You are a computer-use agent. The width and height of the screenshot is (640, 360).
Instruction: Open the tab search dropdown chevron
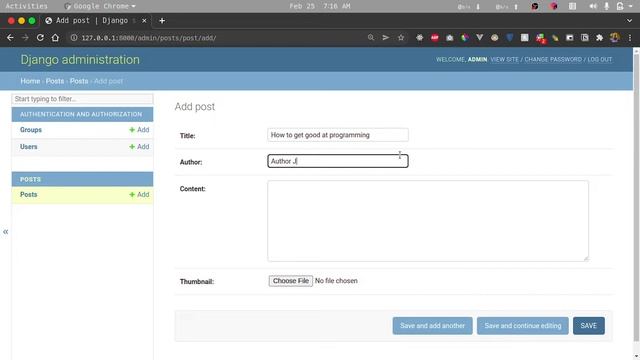pos(629,20)
